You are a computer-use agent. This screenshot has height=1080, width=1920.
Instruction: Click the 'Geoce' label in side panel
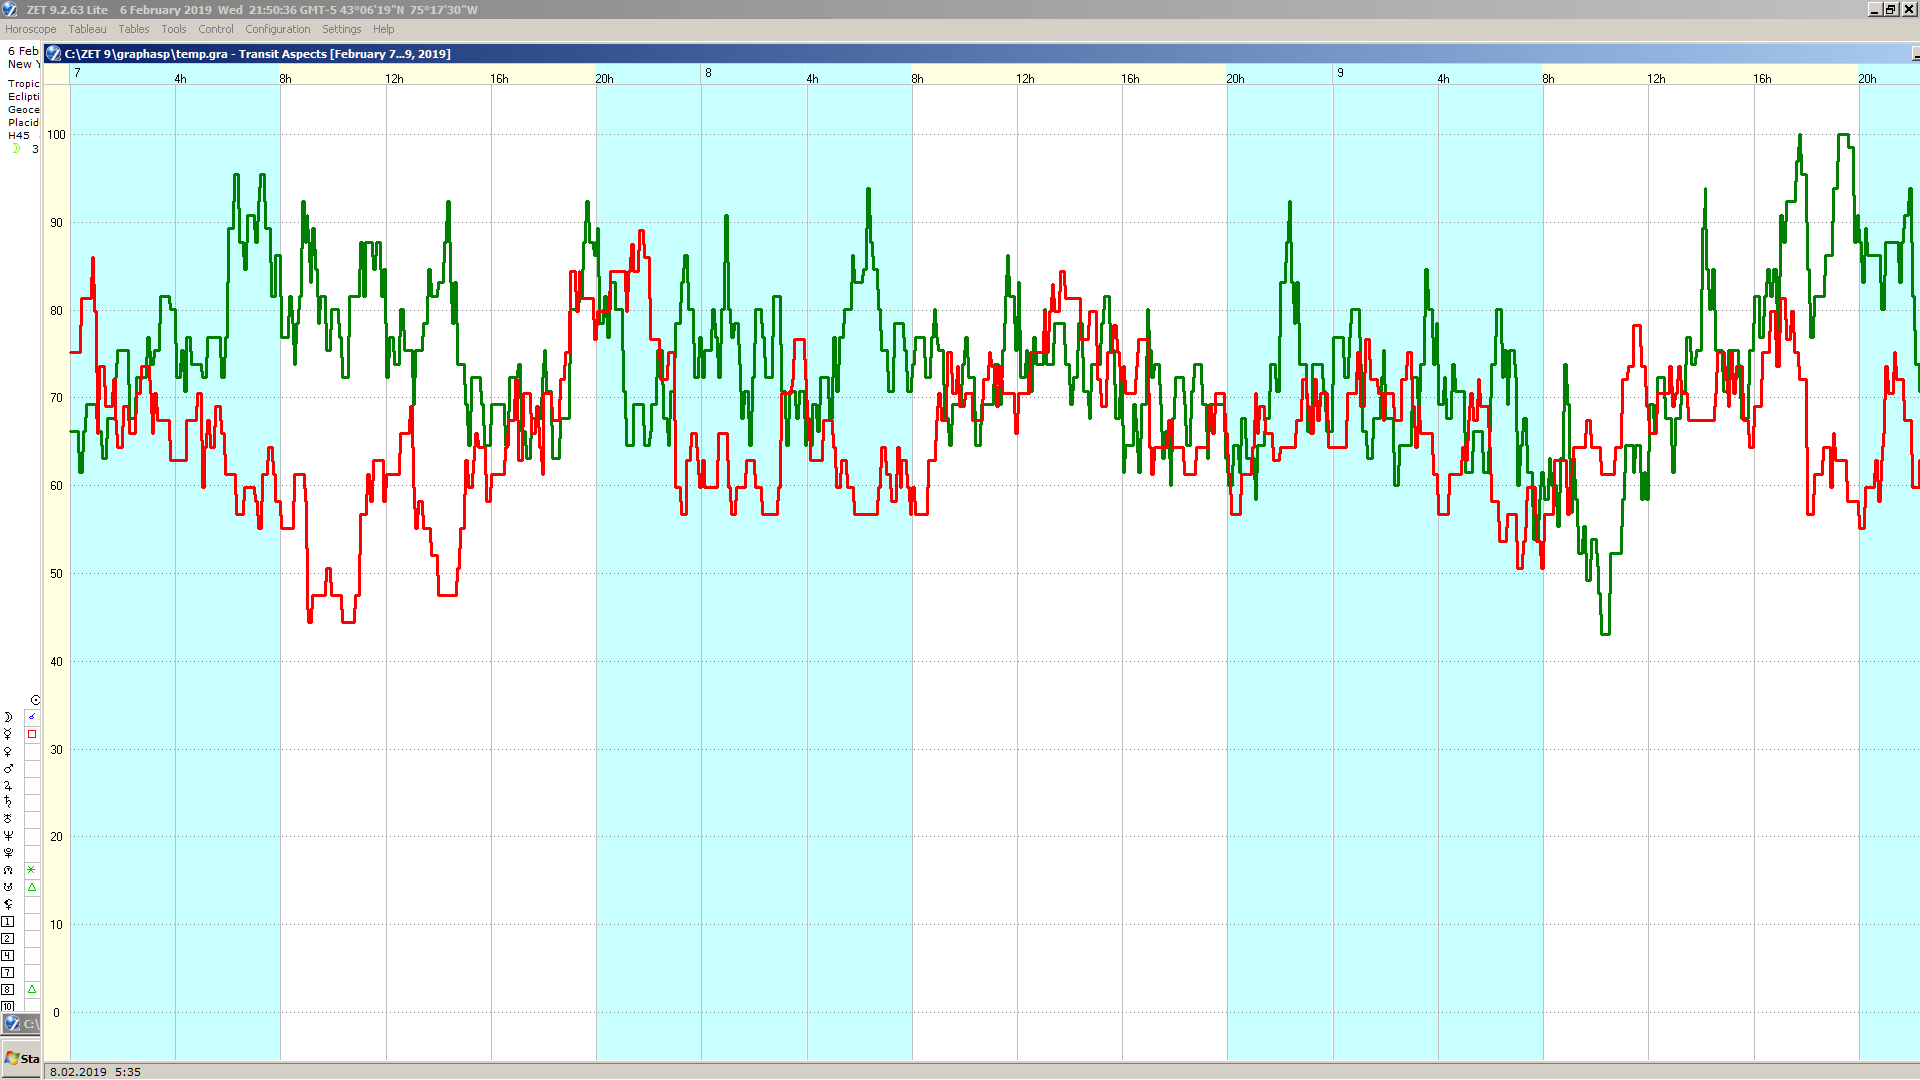[x=24, y=110]
